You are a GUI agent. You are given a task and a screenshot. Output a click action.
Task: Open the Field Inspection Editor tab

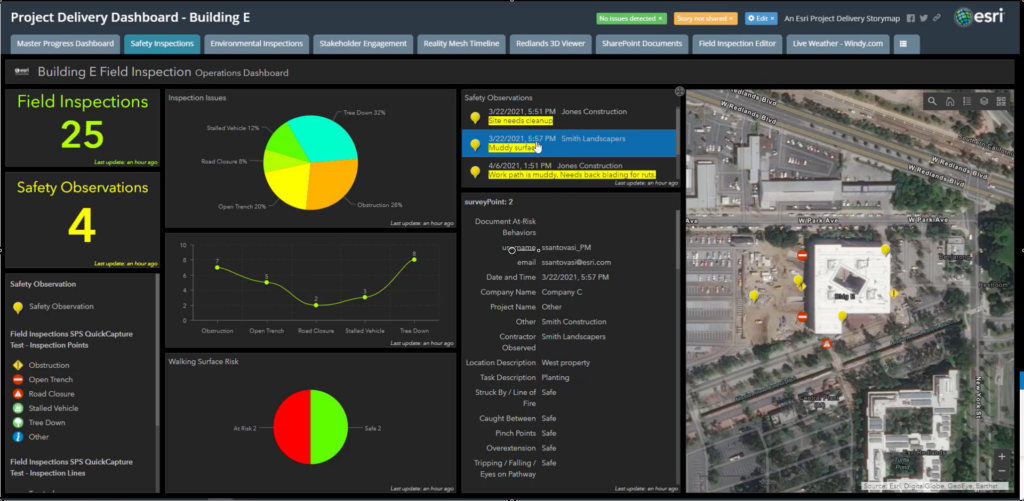(x=737, y=44)
